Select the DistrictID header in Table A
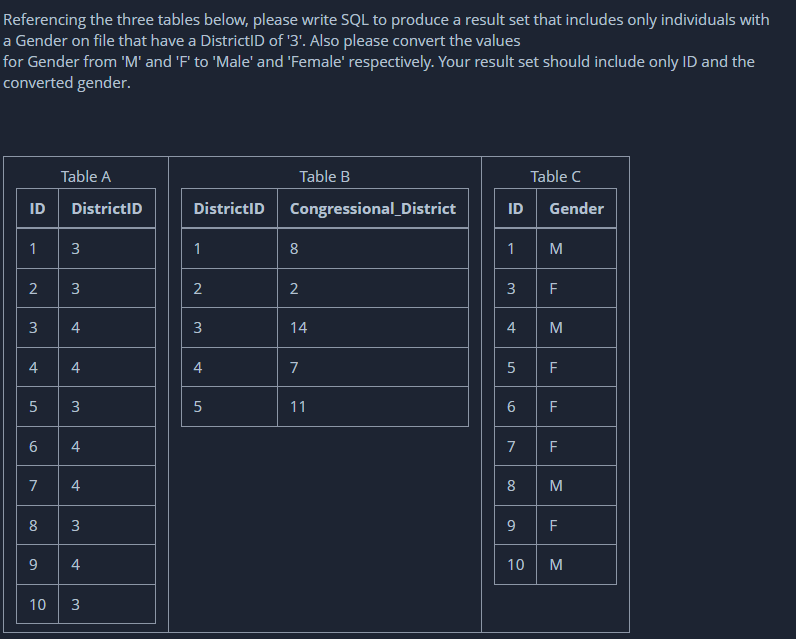796x639 pixels. pyautogui.click(x=107, y=209)
